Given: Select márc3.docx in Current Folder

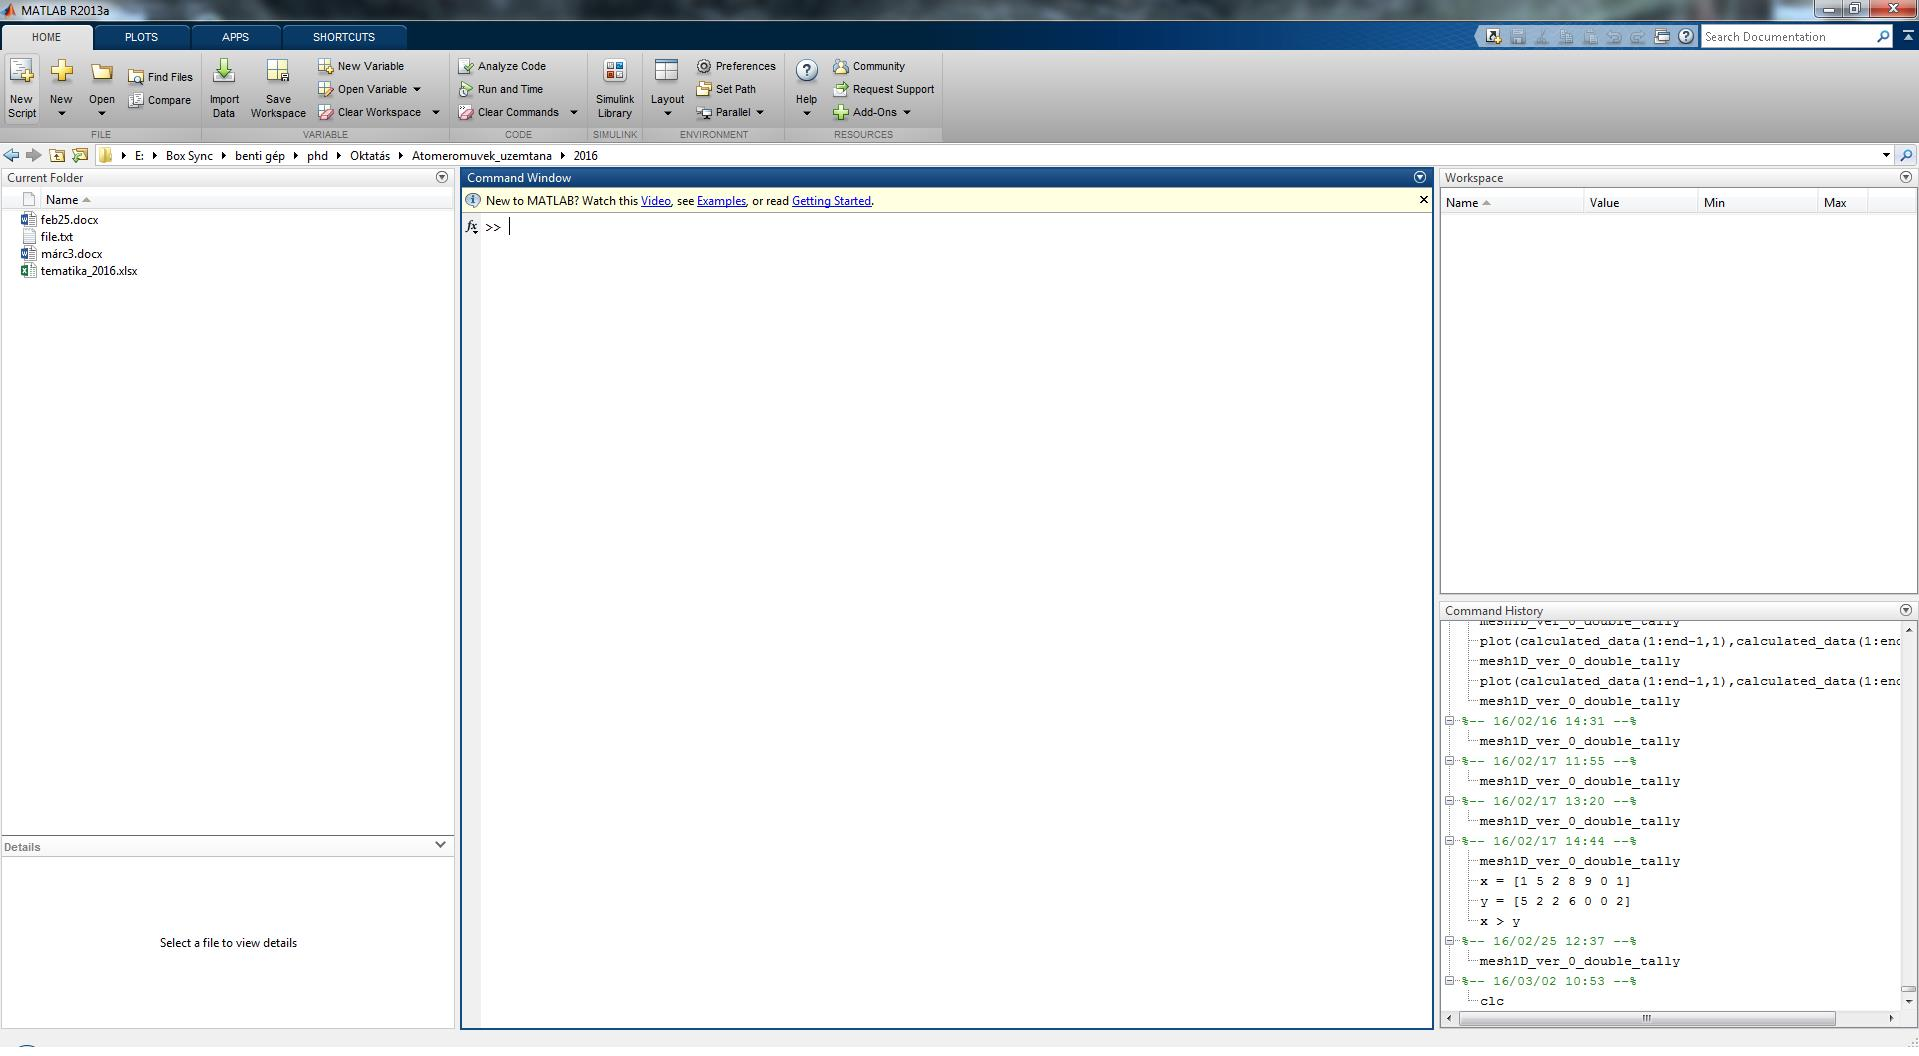Looking at the screenshot, I should (71, 254).
